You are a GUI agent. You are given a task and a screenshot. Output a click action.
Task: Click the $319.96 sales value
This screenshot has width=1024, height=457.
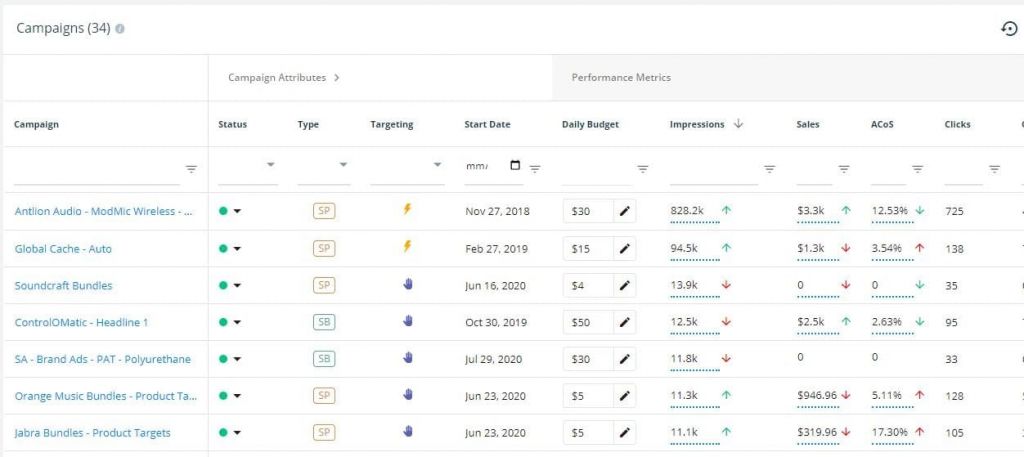point(818,432)
